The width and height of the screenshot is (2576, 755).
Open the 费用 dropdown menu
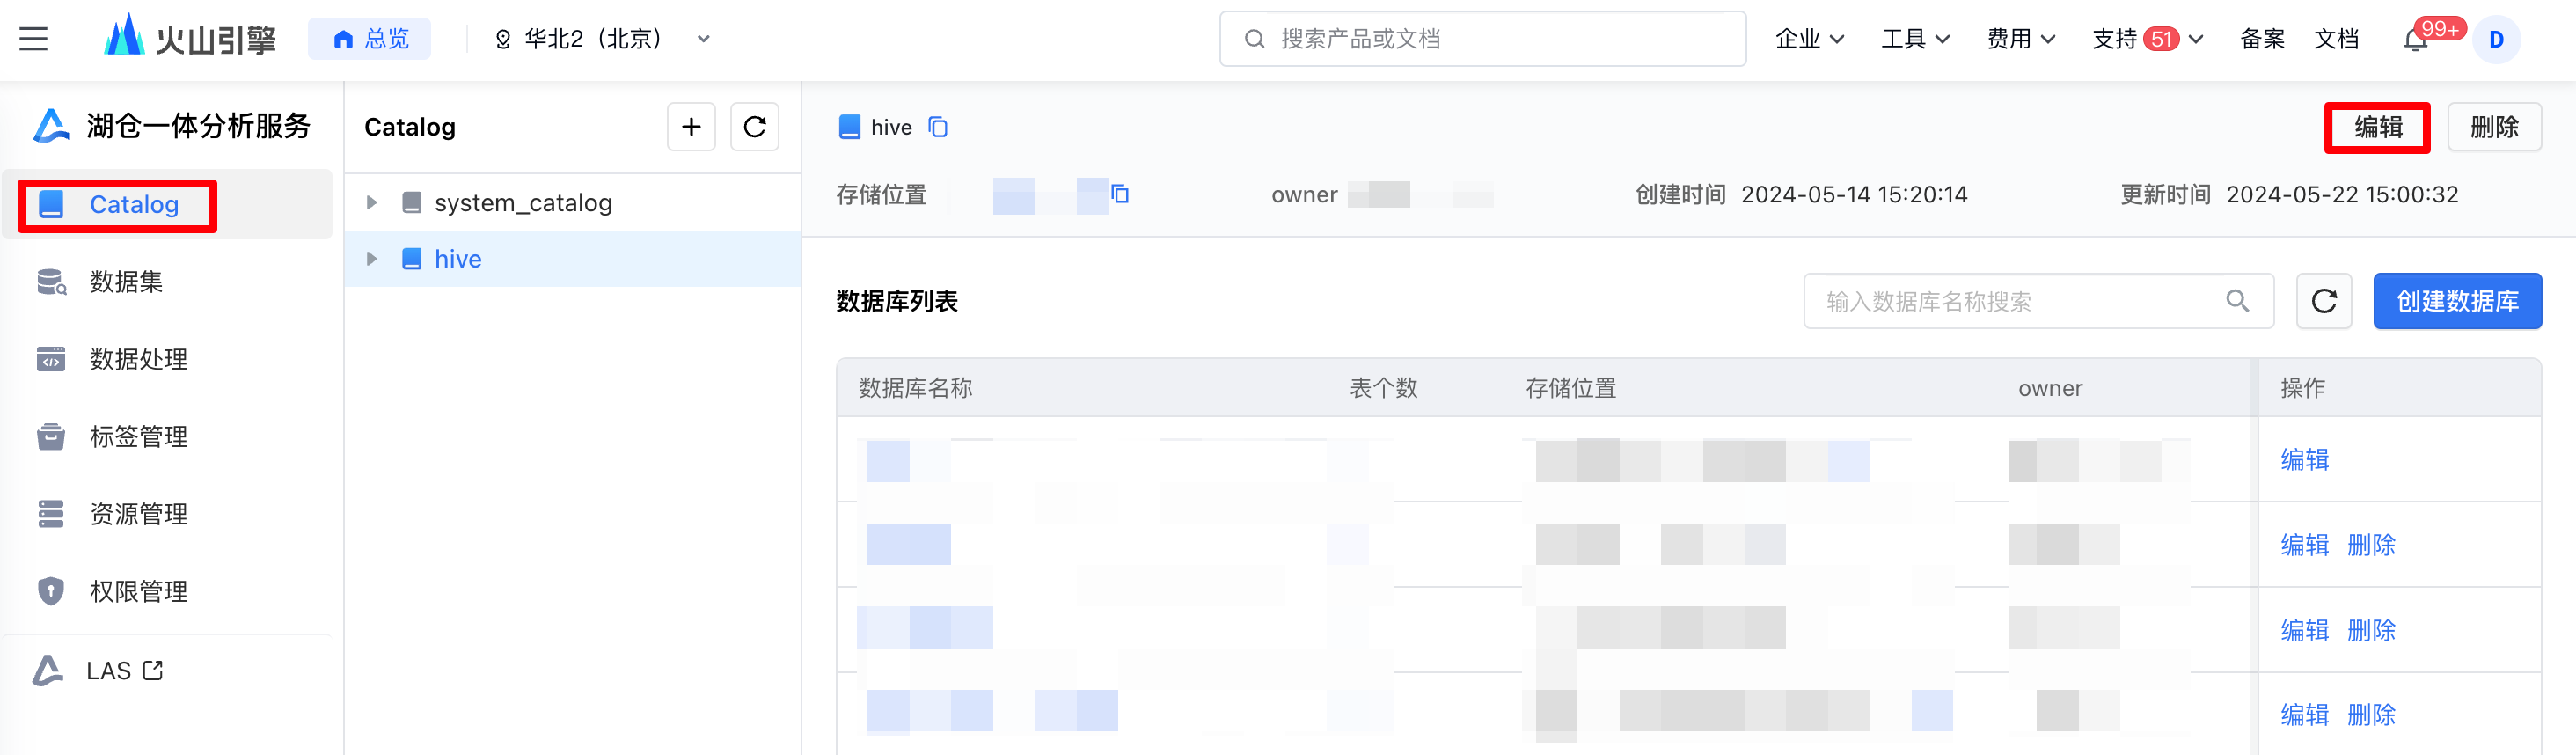[2021, 39]
